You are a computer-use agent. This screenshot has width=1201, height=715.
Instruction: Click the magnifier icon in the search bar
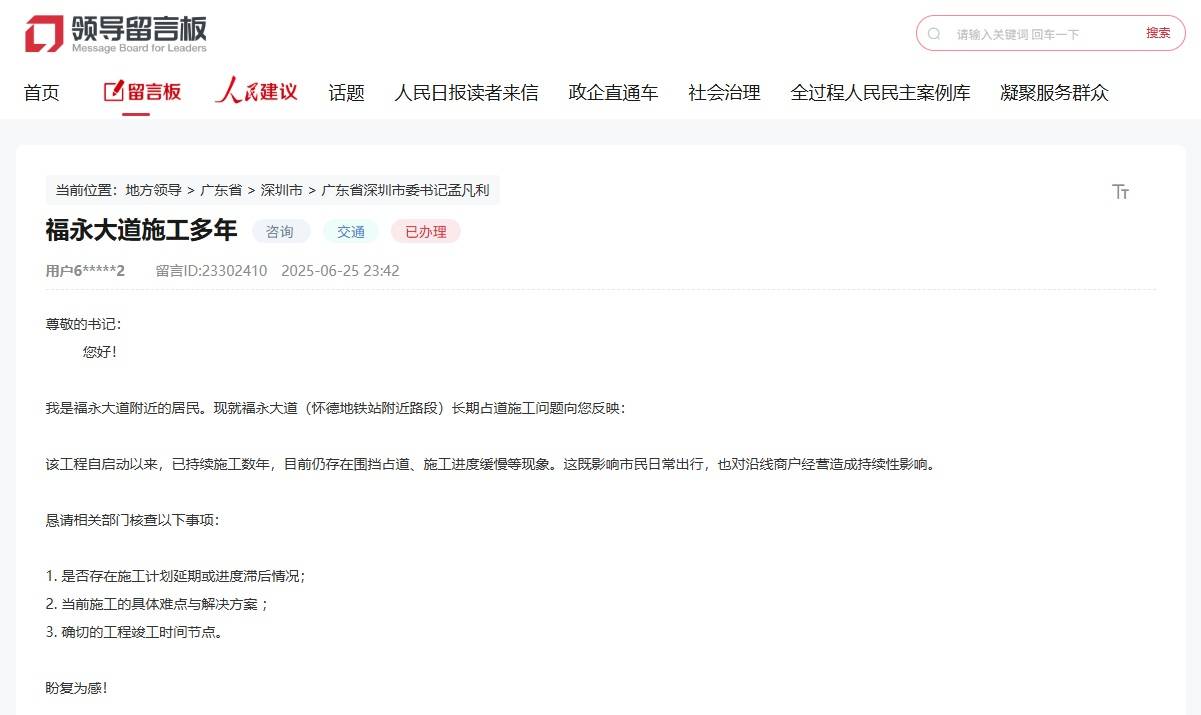coord(933,33)
